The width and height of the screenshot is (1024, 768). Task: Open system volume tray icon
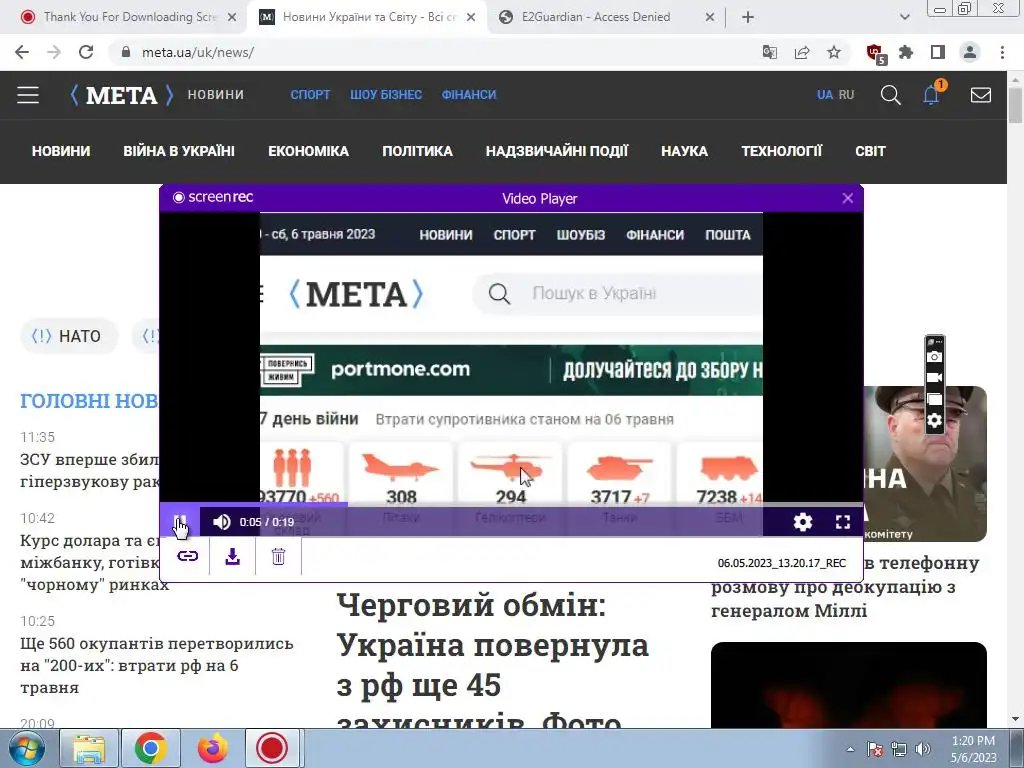coord(923,749)
